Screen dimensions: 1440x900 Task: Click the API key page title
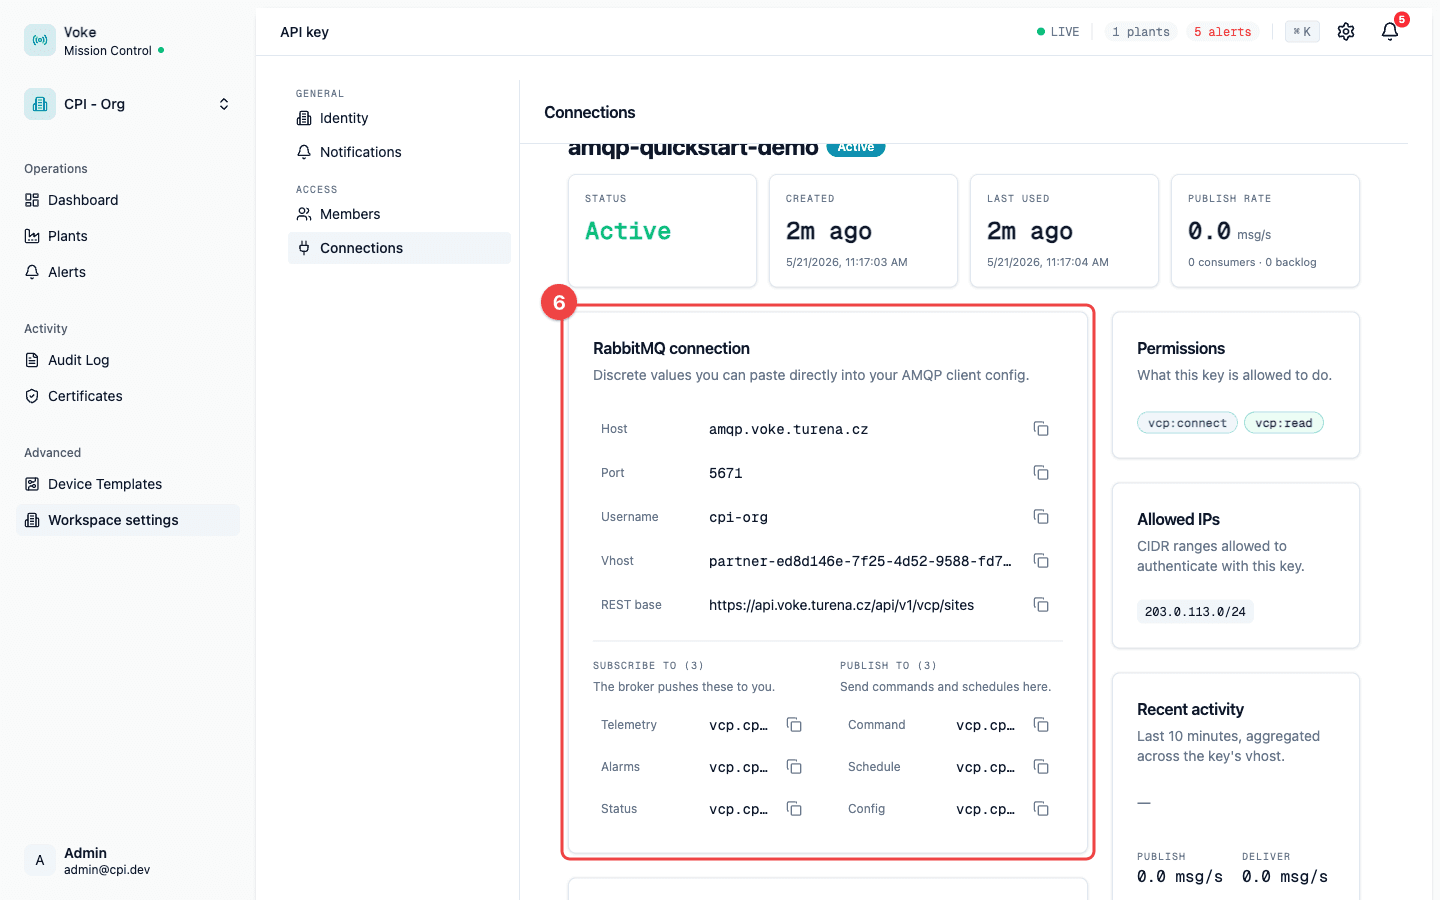[304, 32]
